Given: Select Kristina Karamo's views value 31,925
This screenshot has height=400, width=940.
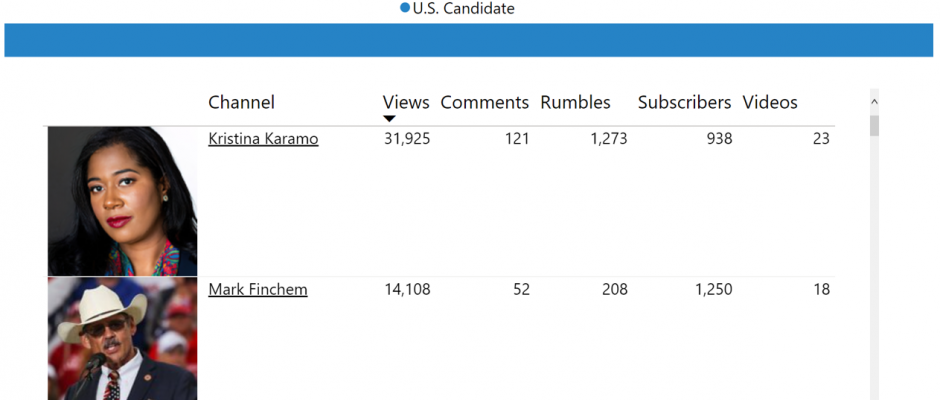Looking at the screenshot, I should tap(407, 139).
